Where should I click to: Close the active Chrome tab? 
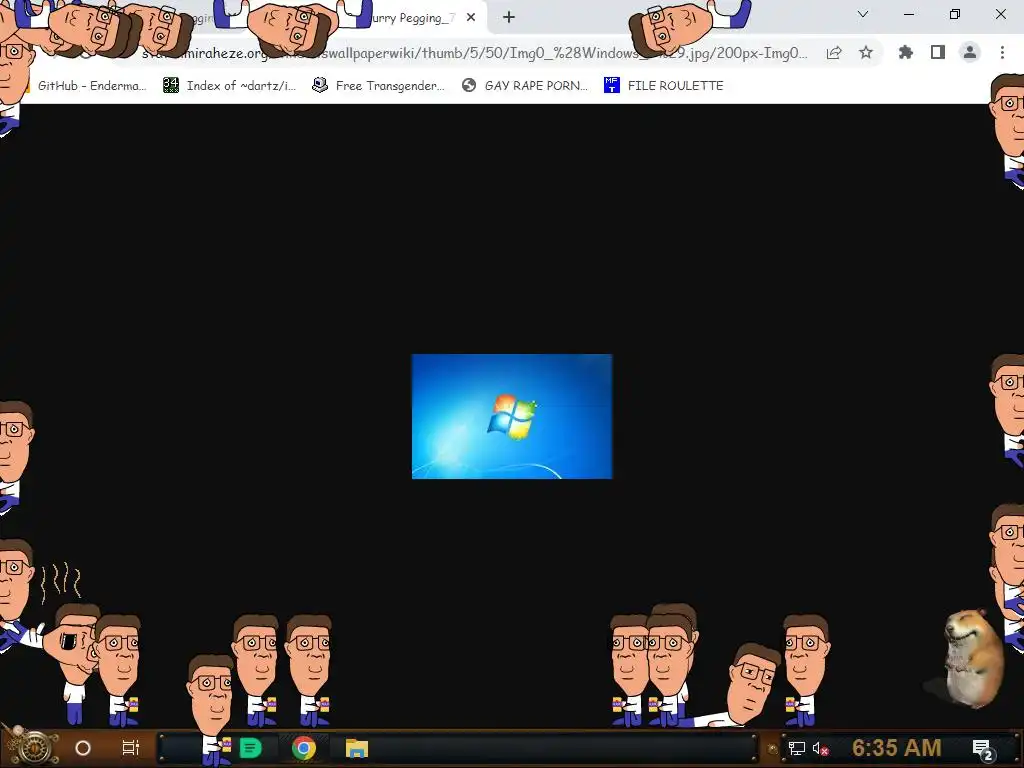click(x=471, y=18)
